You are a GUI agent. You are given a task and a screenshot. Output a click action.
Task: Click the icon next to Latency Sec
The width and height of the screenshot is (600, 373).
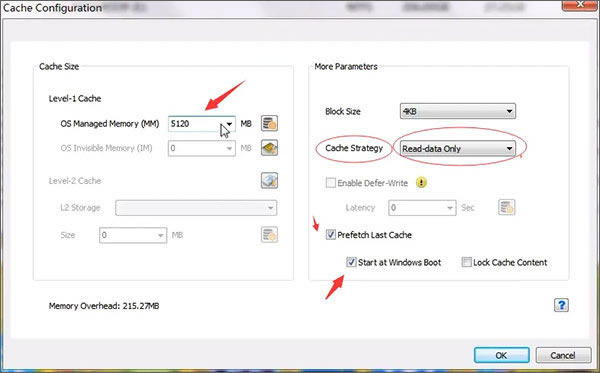(x=507, y=207)
